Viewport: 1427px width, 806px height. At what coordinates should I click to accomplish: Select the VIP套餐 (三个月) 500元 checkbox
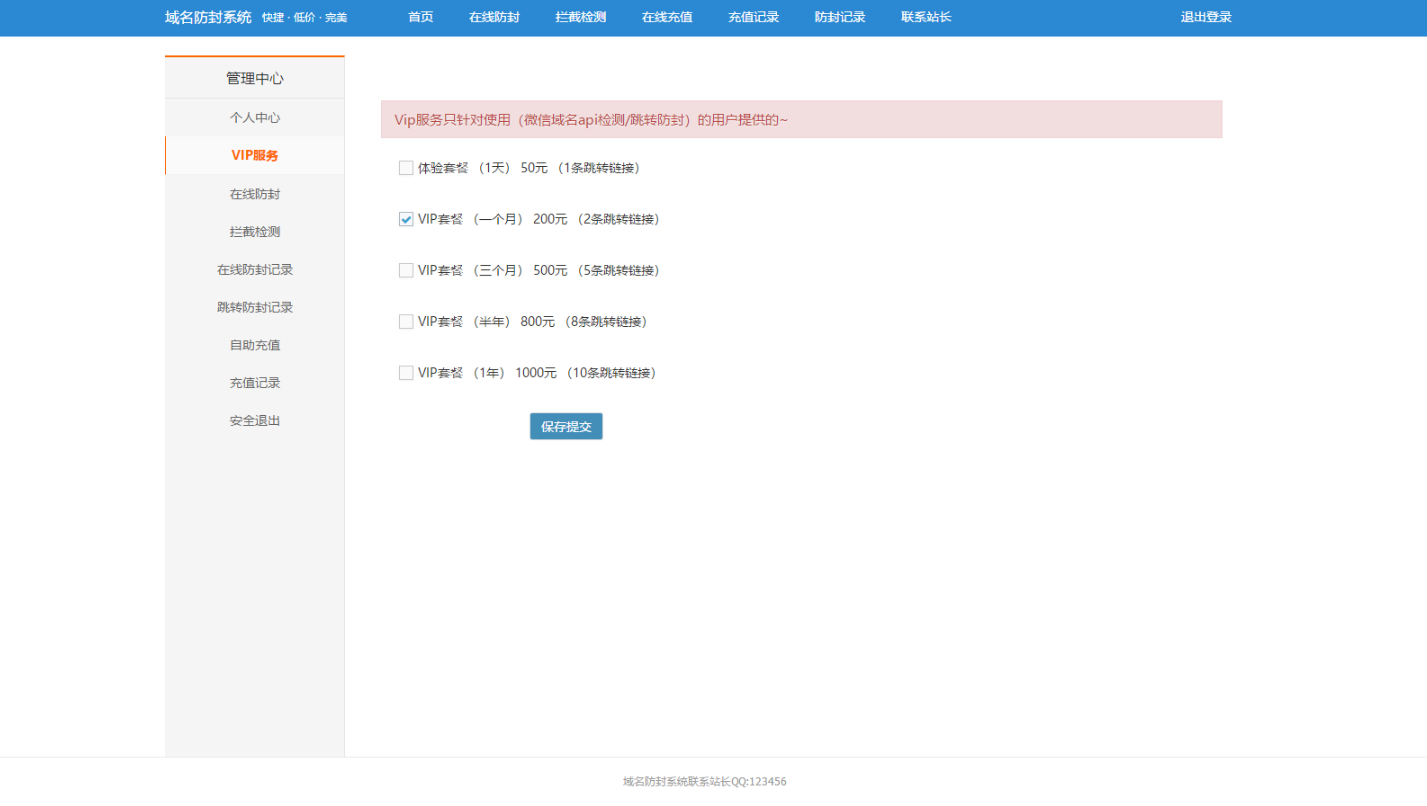pos(406,270)
